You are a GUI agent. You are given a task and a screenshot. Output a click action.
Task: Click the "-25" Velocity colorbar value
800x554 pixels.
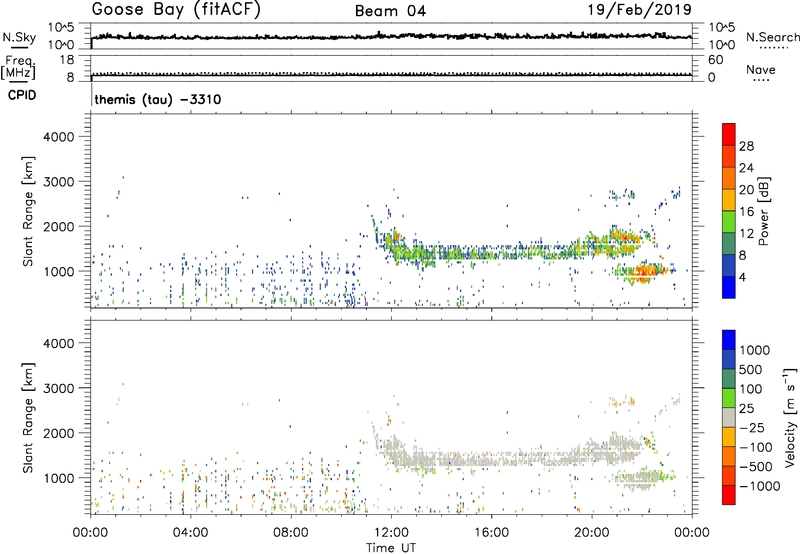coord(752,427)
